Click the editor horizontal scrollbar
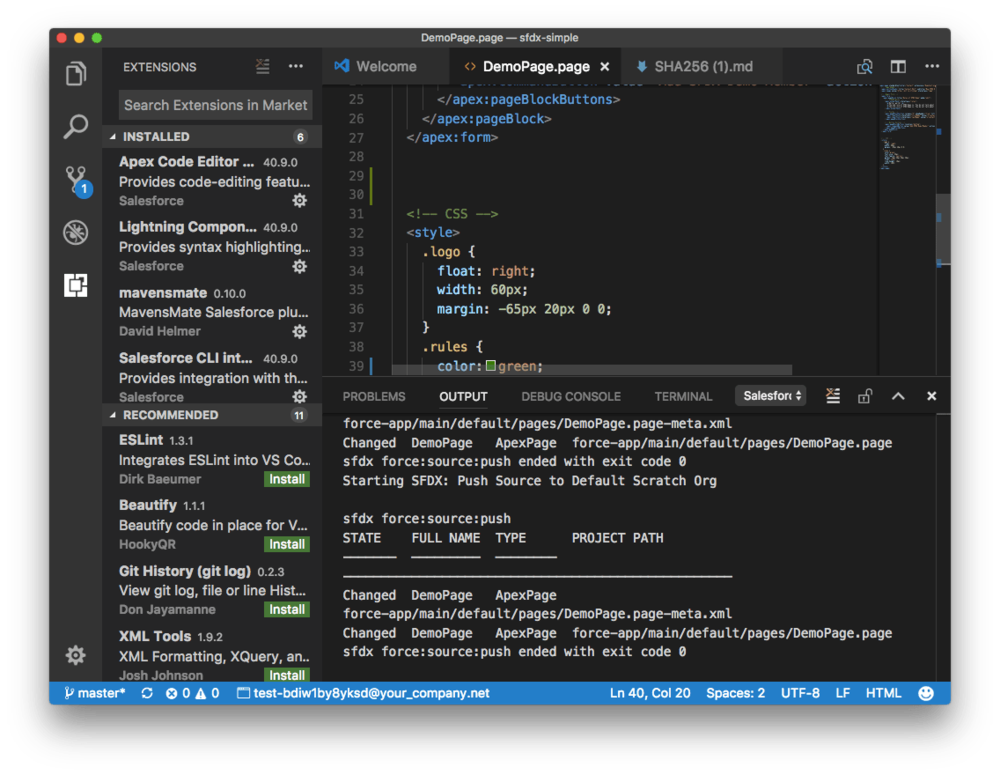This screenshot has width=1000, height=775. [x=591, y=370]
